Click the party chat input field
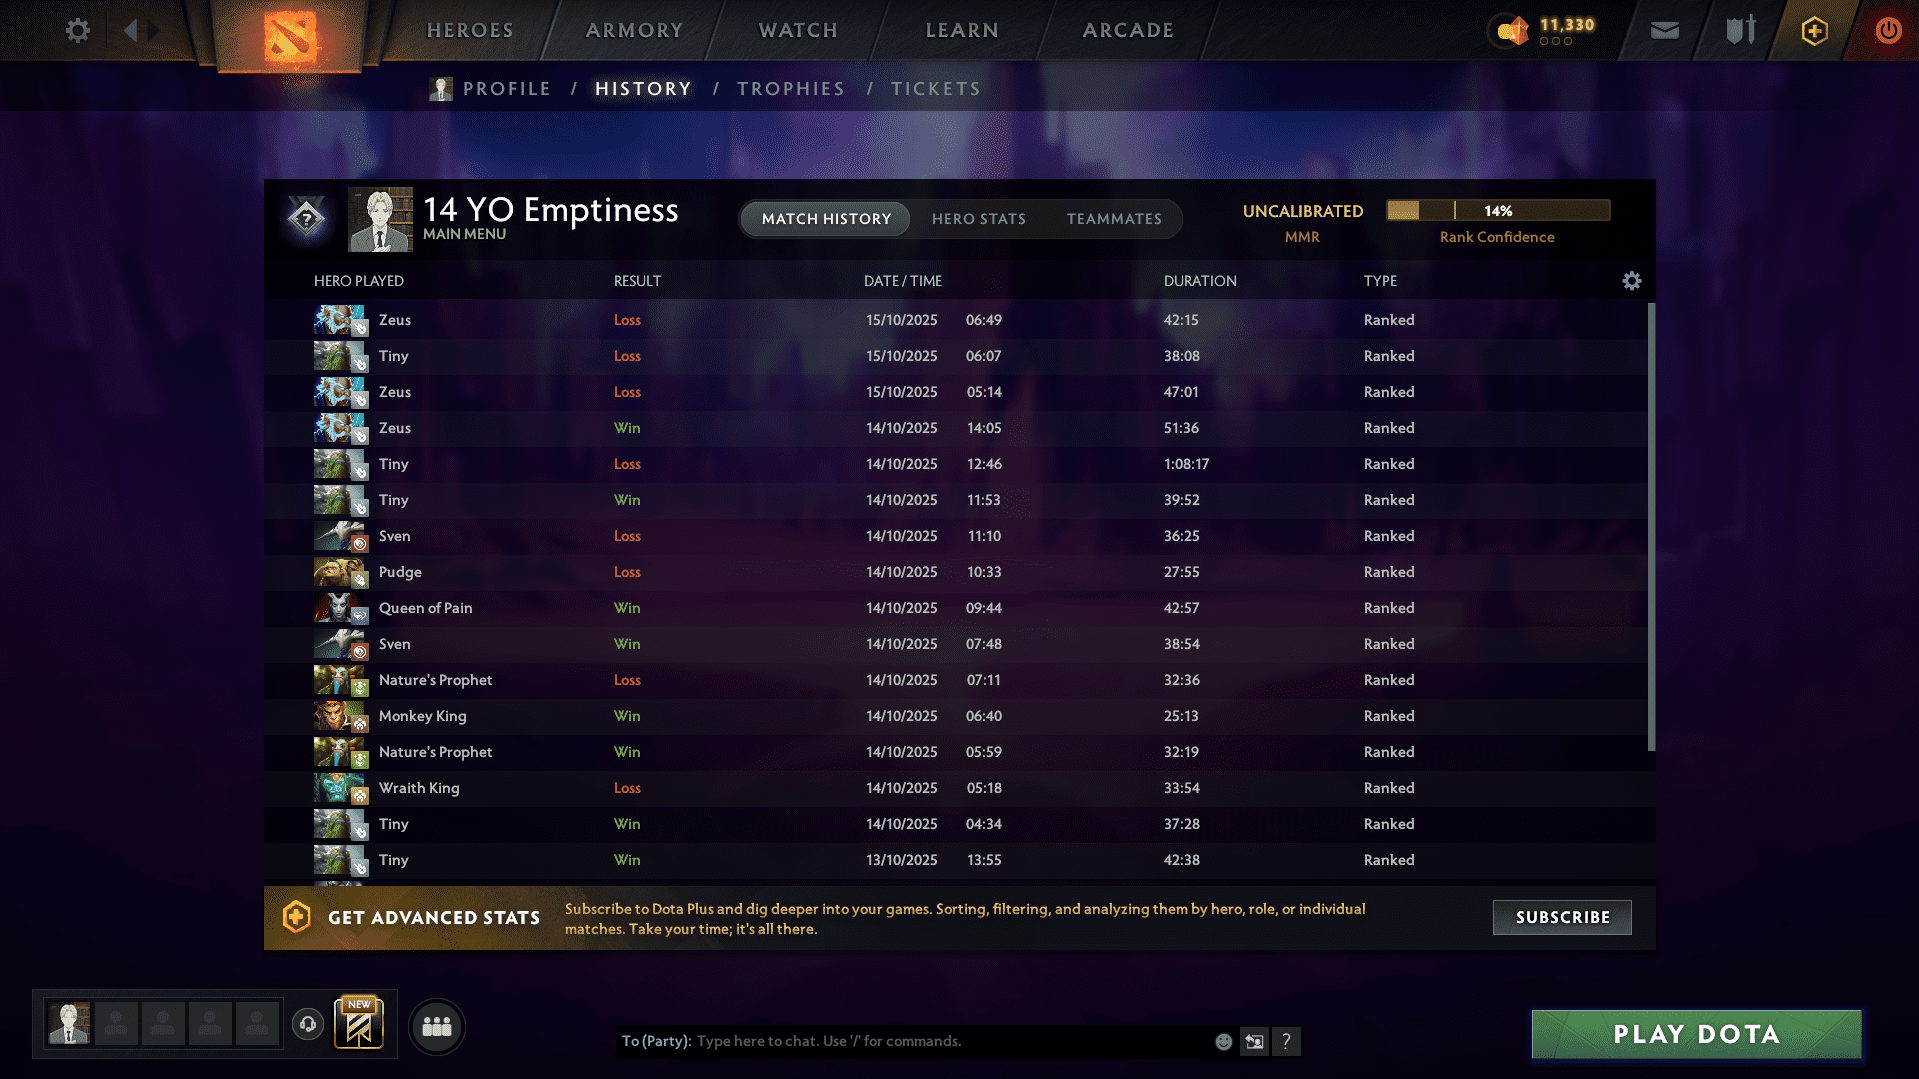The image size is (1919, 1079). [950, 1041]
